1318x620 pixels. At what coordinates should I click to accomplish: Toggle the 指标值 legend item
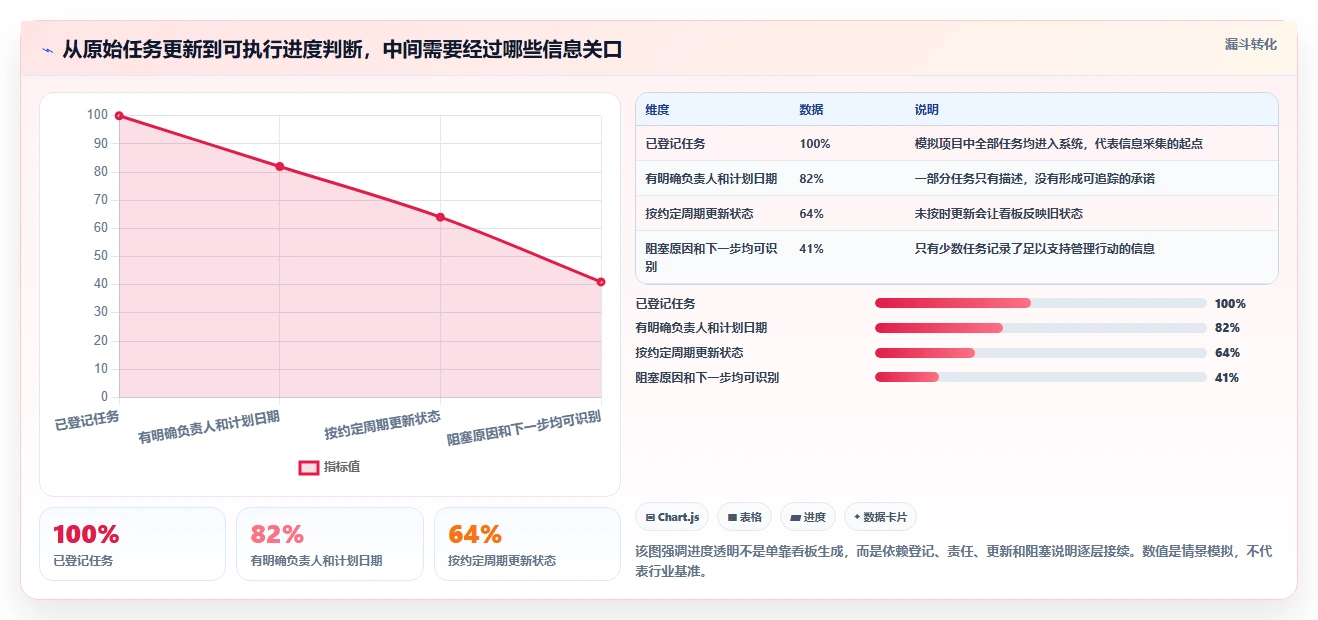coord(330,467)
